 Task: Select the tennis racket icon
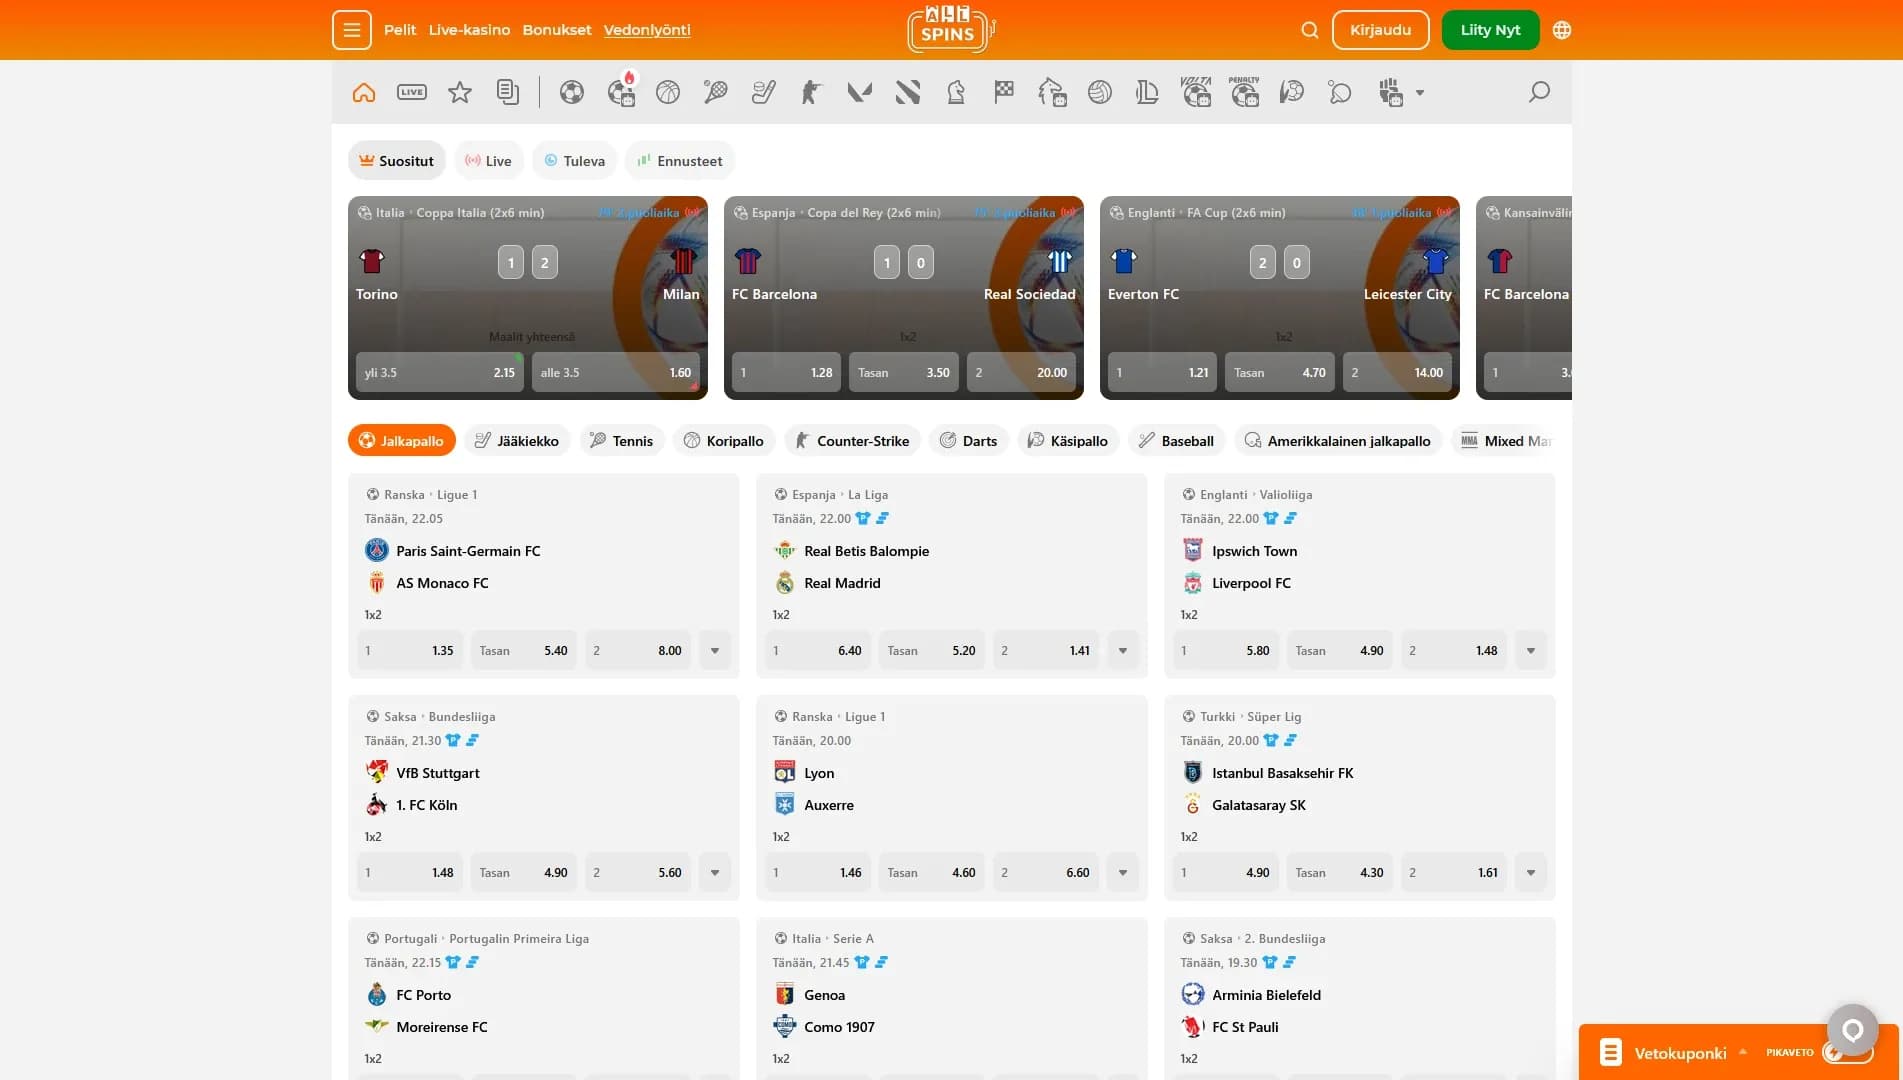[716, 93]
